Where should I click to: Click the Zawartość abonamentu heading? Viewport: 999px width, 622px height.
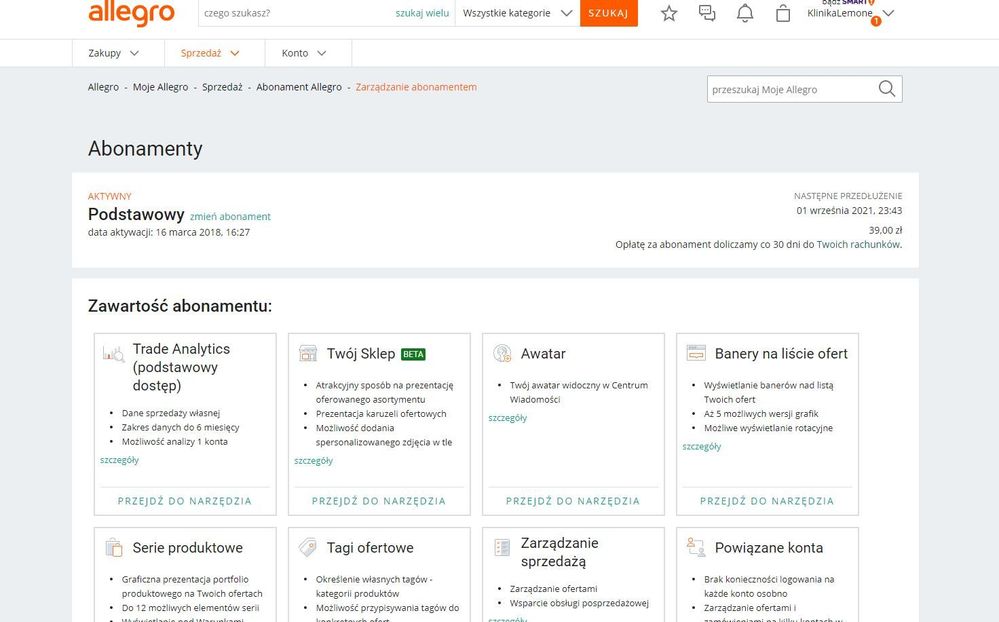(180, 306)
